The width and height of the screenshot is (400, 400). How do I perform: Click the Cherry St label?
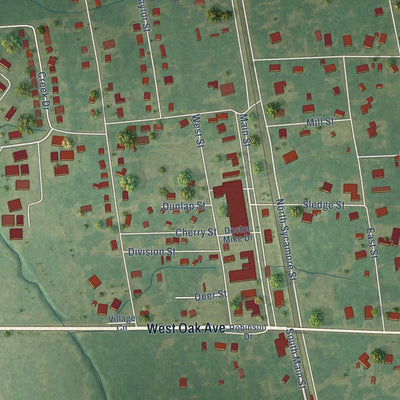click(x=196, y=232)
